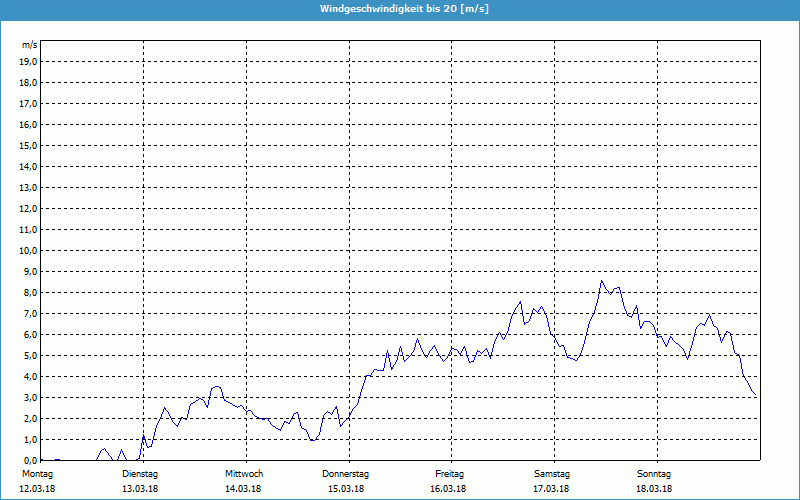Click the Mittwoch day label

[x=244, y=474]
